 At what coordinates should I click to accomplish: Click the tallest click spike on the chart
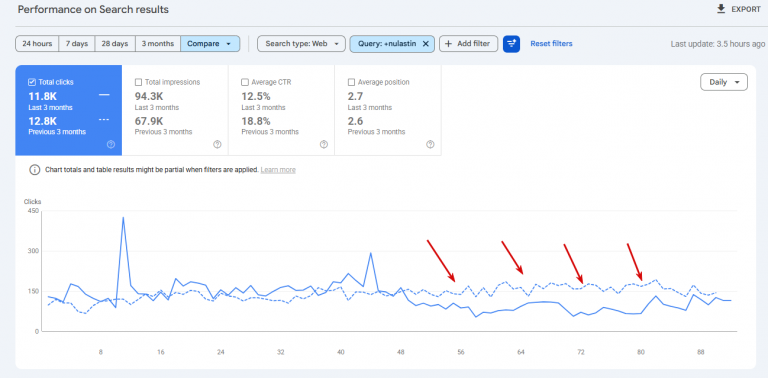click(x=123, y=217)
